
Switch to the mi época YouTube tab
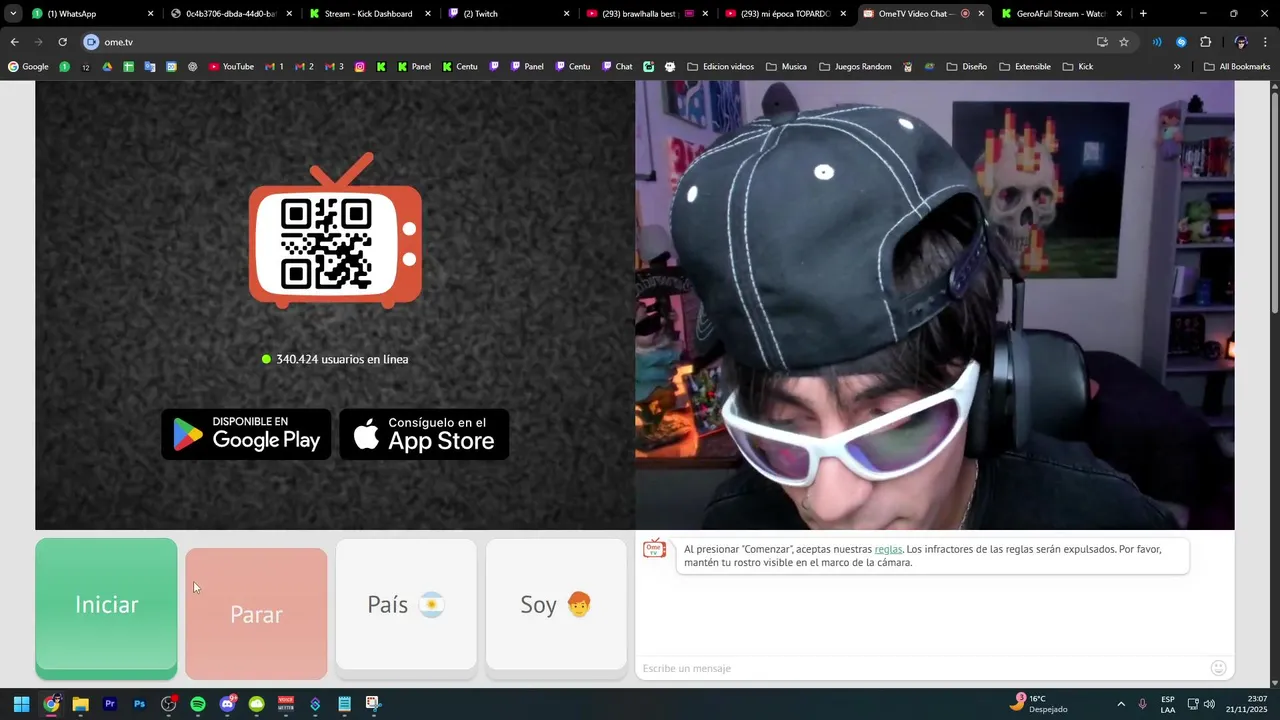click(x=786, y=14)
